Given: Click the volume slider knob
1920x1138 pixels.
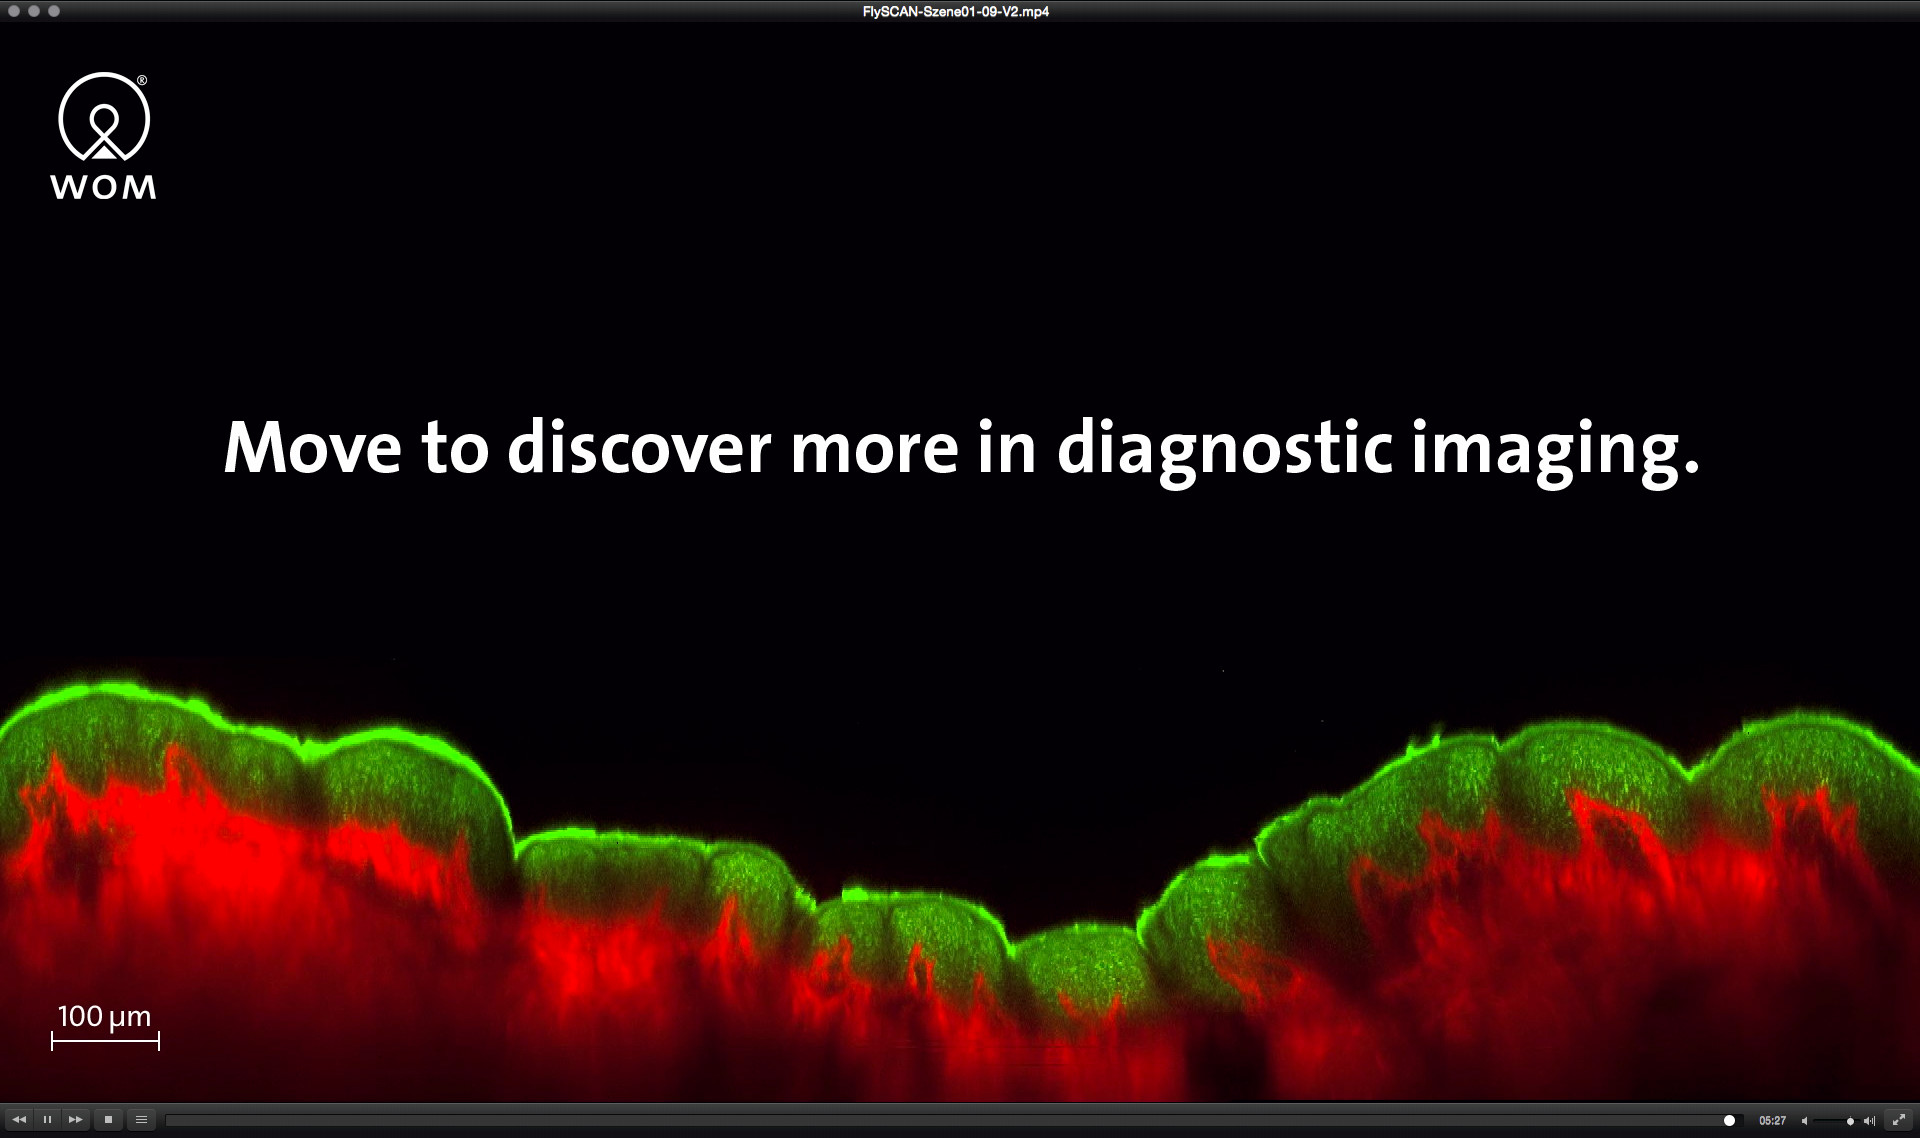Looking at the screenshot, I should coord(1850,1121).
